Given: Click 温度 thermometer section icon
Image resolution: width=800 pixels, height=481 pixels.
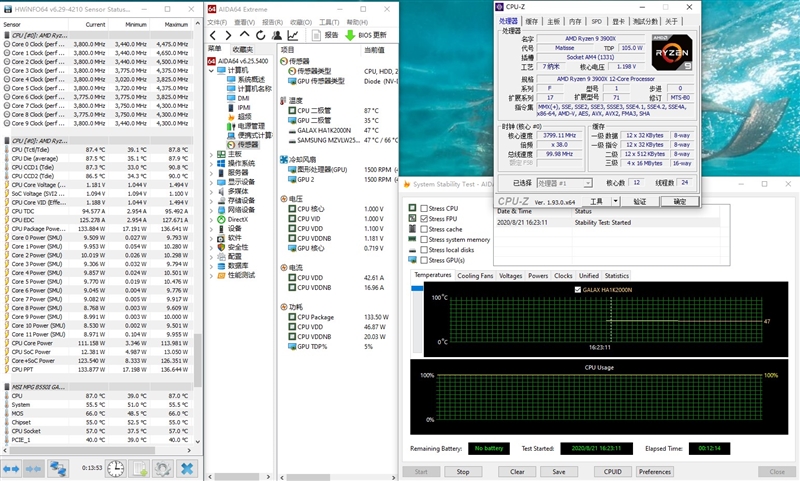Looking at the screenshot, I should coord(284,100).
